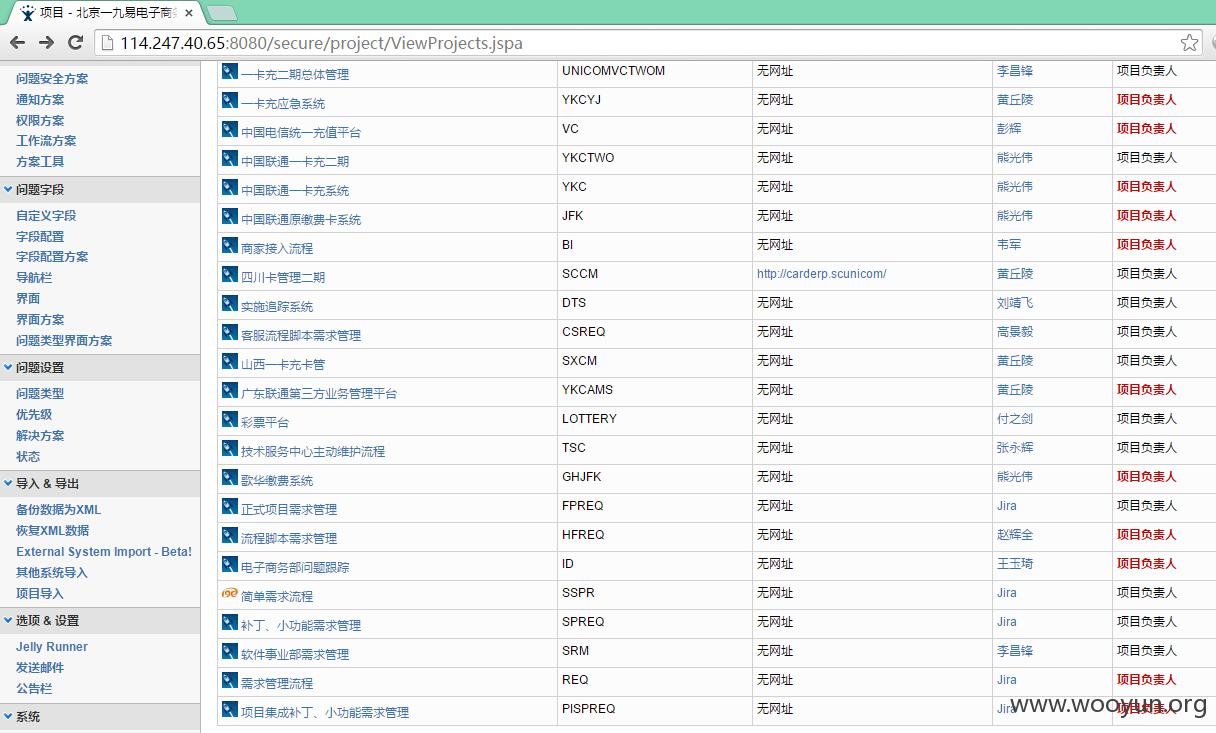Click project icon next to 一卡充应急系统
The image size is (1216, 733).
(x=229, y=101)
